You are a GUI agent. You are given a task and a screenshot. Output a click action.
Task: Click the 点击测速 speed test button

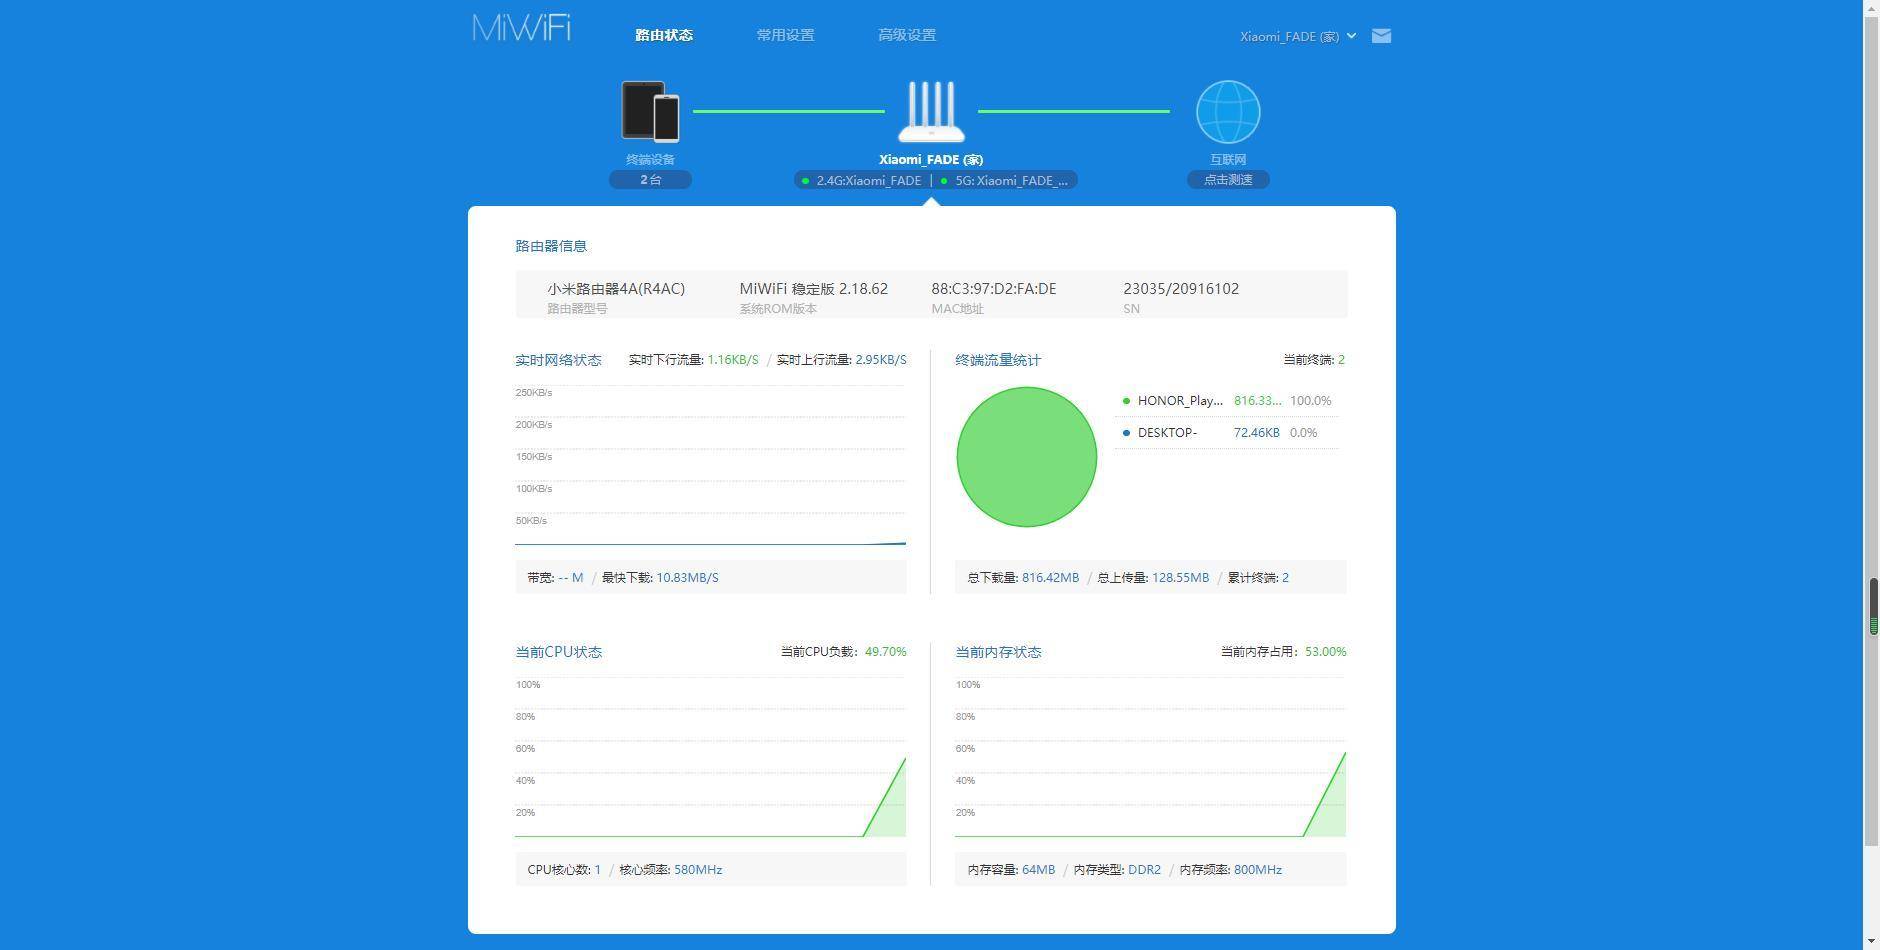(x=1228, y=180)
